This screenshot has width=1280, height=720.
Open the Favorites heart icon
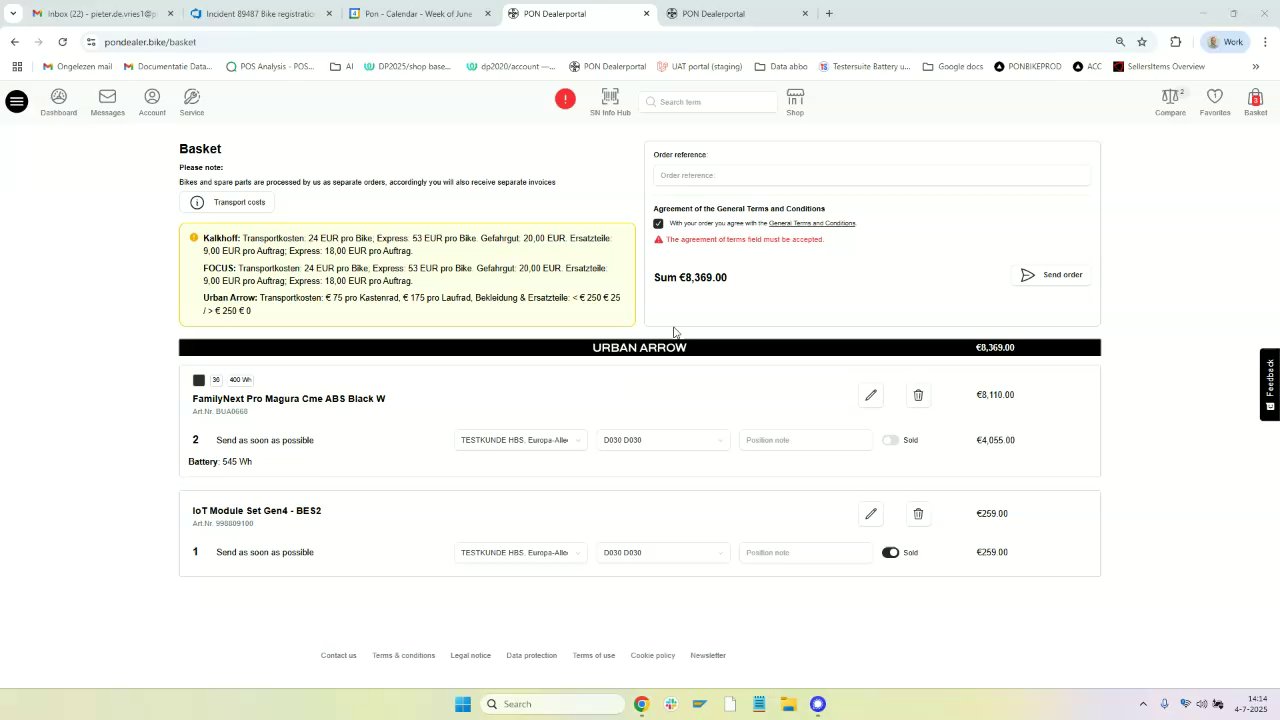click(1215, 102)
